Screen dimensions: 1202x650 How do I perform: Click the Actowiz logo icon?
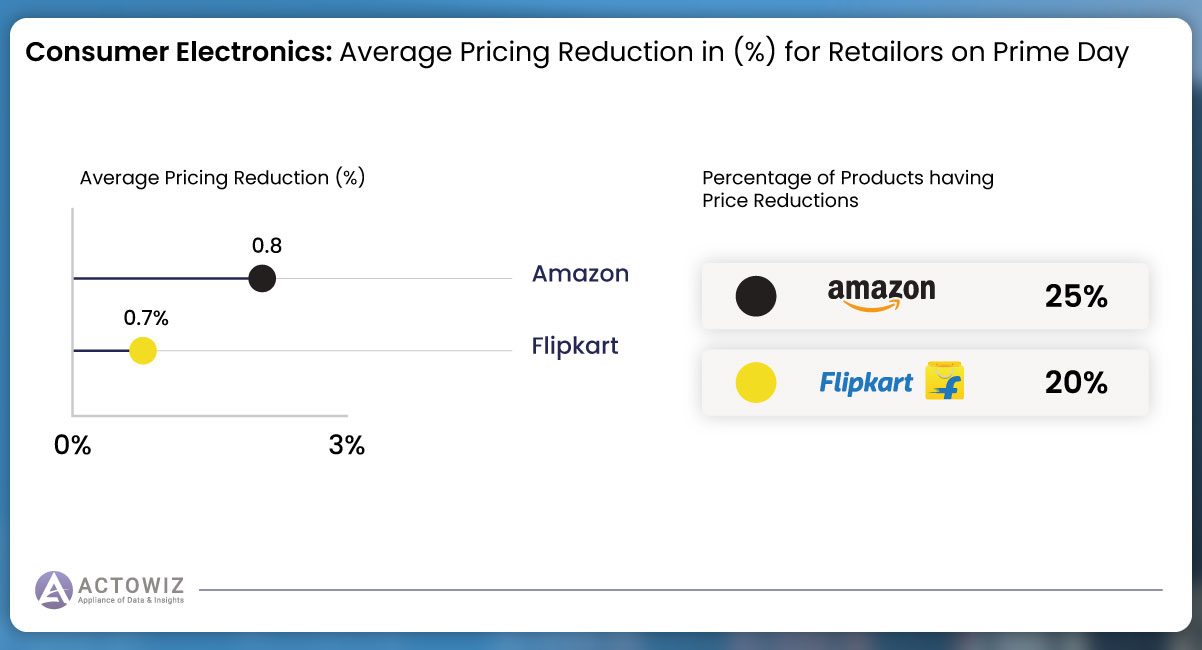pos(53,589)
